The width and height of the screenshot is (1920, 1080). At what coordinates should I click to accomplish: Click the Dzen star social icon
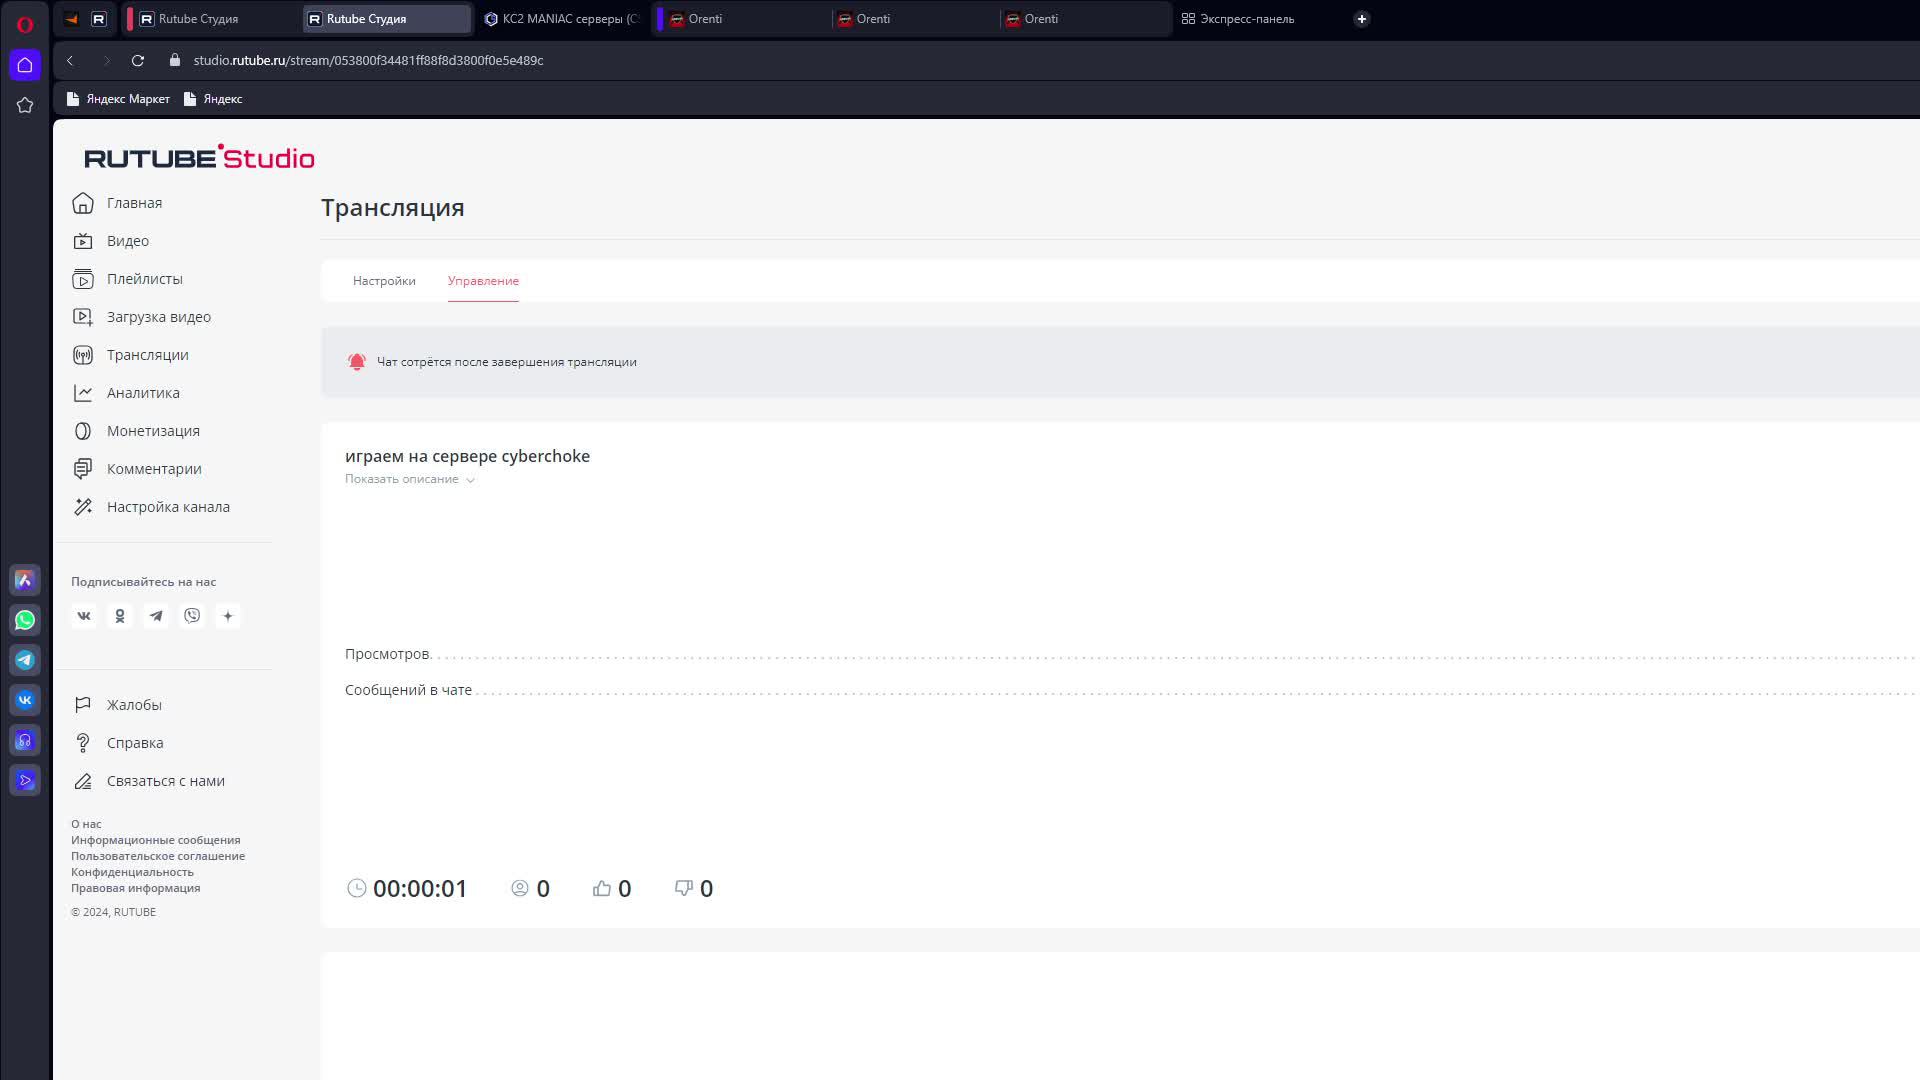(x=228, y=616)
